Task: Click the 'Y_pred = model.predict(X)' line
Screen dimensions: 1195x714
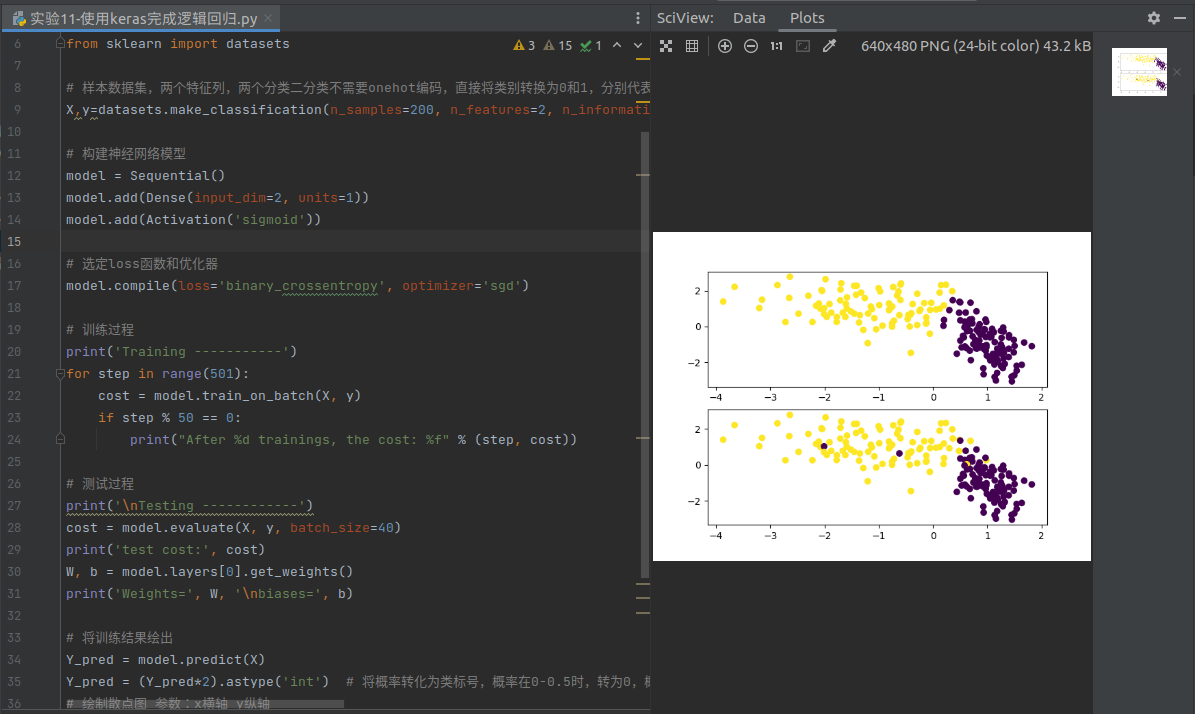Action: (x=165, y=659)
